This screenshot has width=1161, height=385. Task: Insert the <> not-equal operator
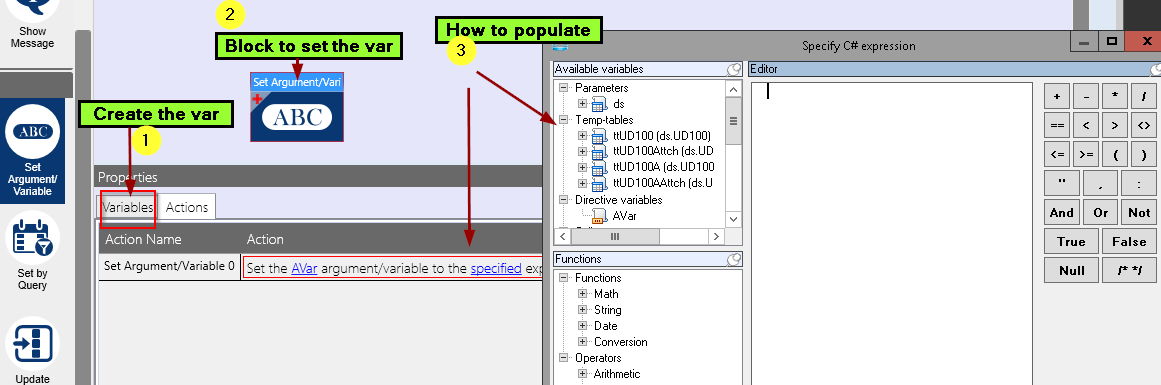point(1144,126)
